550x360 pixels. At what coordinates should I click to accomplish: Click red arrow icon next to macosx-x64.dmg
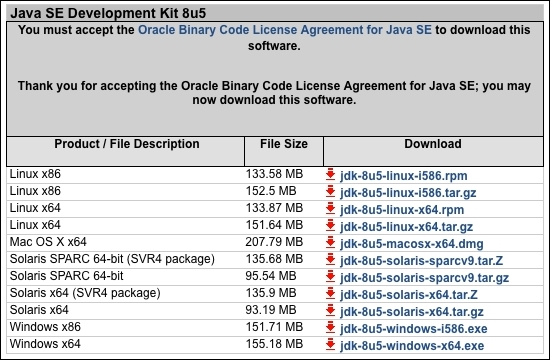pos(330,242)
